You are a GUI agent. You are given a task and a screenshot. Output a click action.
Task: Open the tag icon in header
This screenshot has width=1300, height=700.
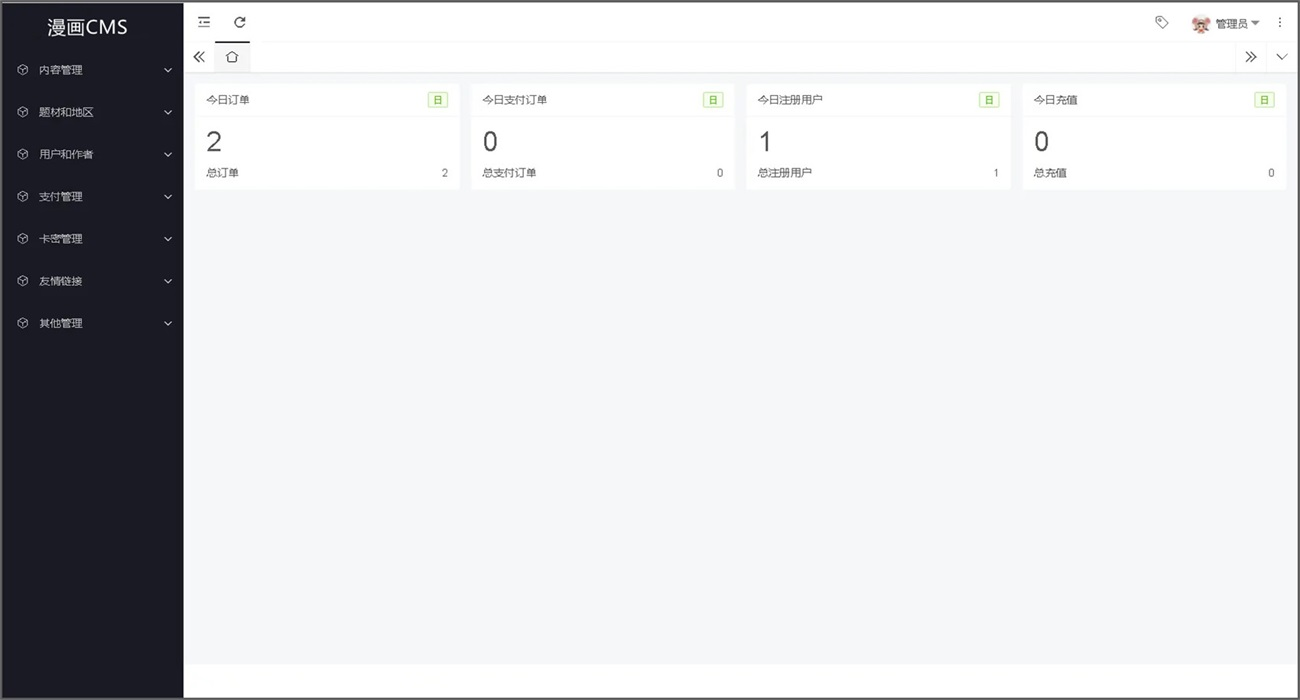click(x=1161, y=22)
